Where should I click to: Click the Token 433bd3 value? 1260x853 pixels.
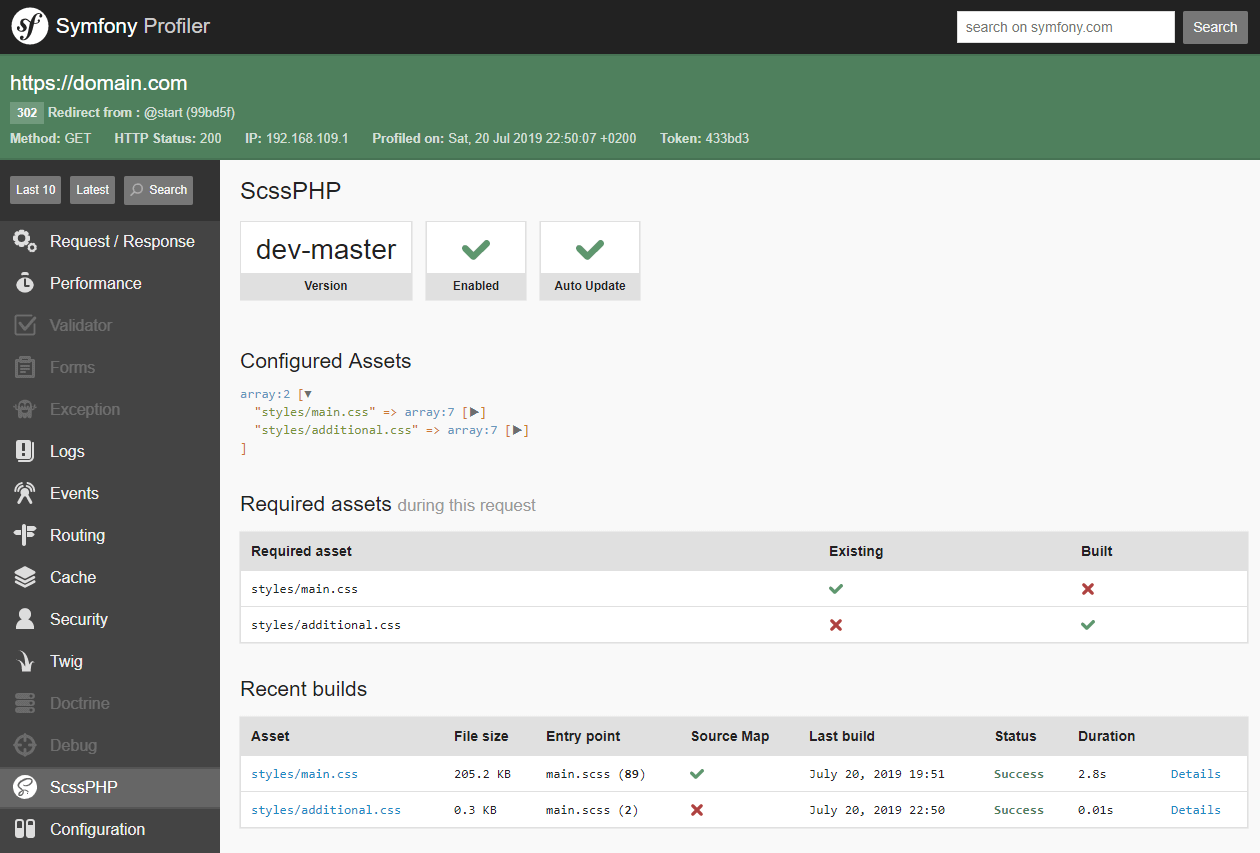tap(727, 138)
